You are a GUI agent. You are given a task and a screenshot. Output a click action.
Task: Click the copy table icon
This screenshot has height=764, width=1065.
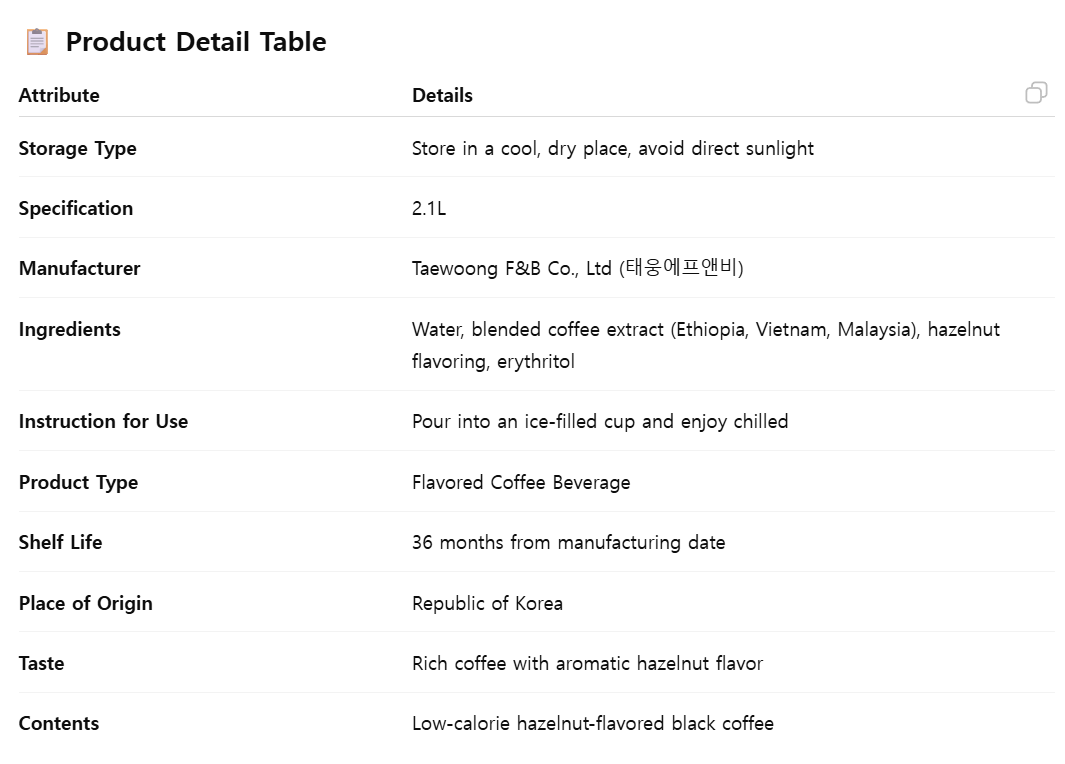click(x=1036, y=93)
